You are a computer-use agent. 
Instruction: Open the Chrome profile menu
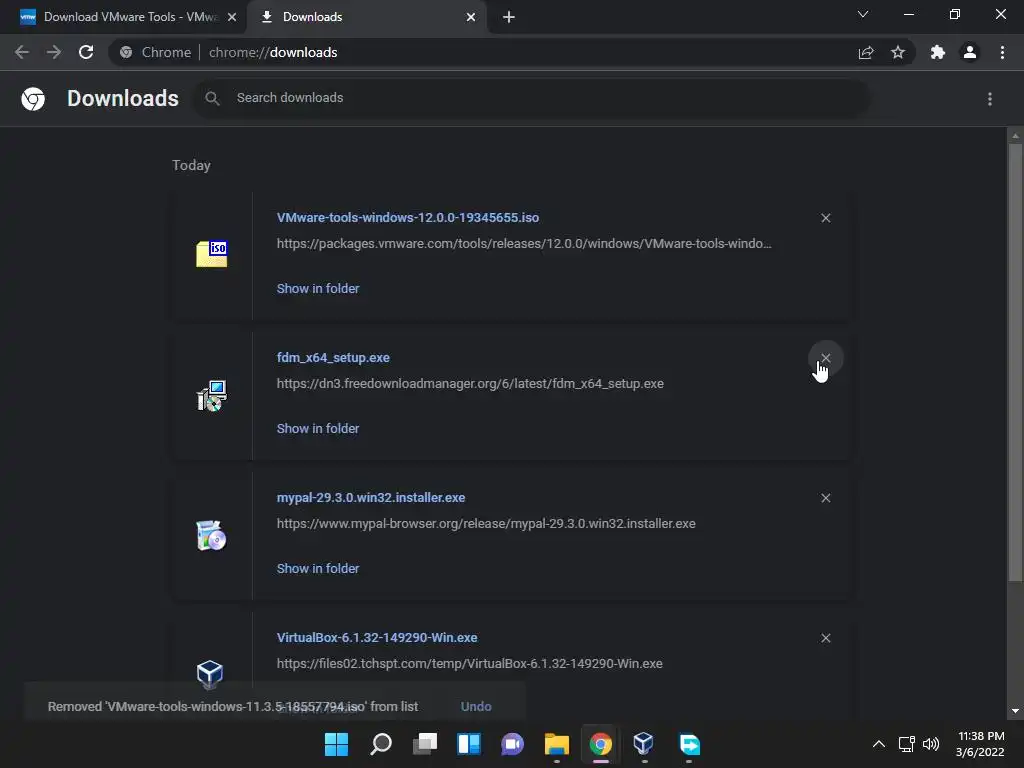click(970, 52)
